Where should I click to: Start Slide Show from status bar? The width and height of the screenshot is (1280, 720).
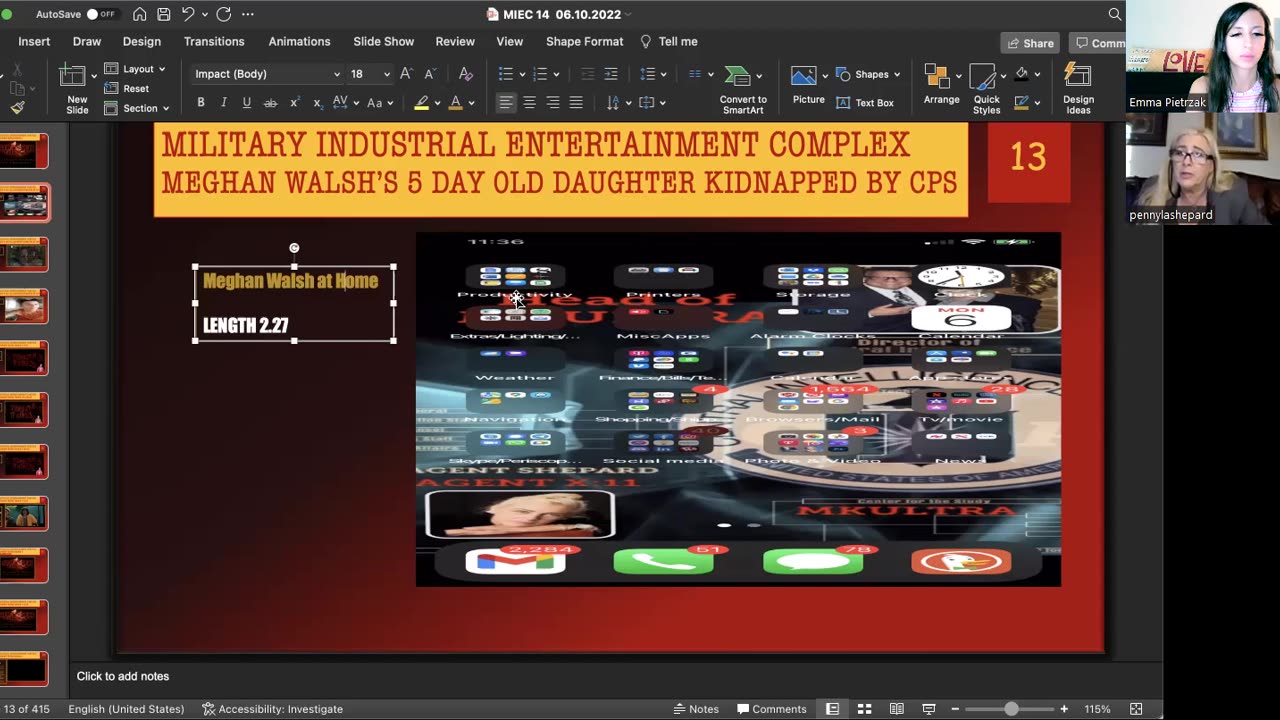click(x=929, y=709)
